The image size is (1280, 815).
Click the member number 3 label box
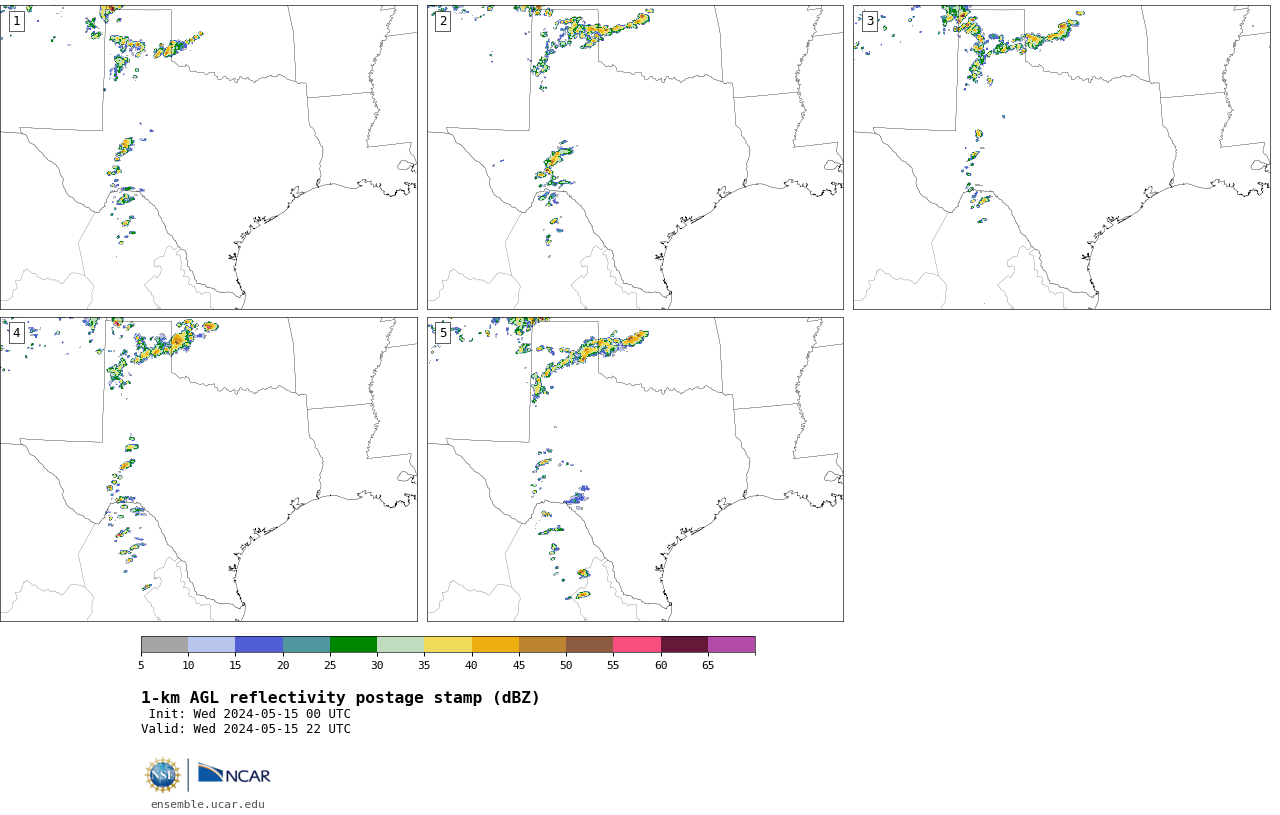[869, 21]
